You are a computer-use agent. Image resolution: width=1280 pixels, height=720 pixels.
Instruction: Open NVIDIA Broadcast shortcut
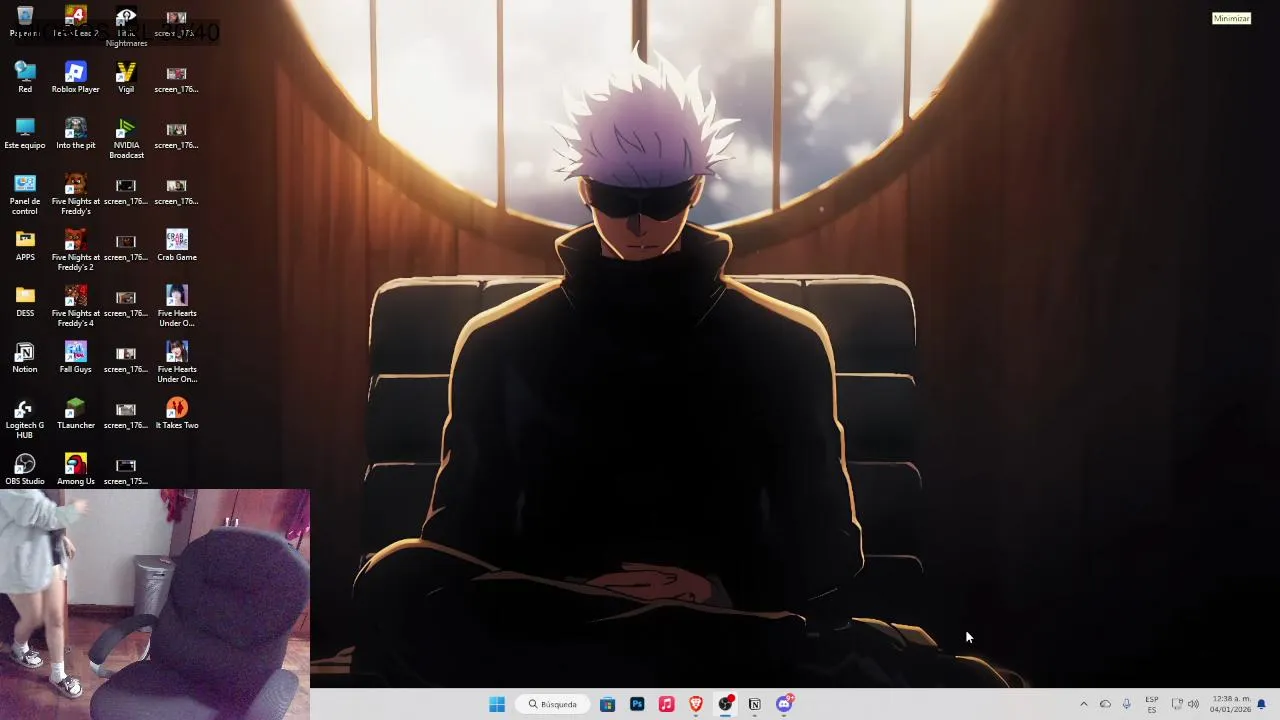tap(126, 139)
